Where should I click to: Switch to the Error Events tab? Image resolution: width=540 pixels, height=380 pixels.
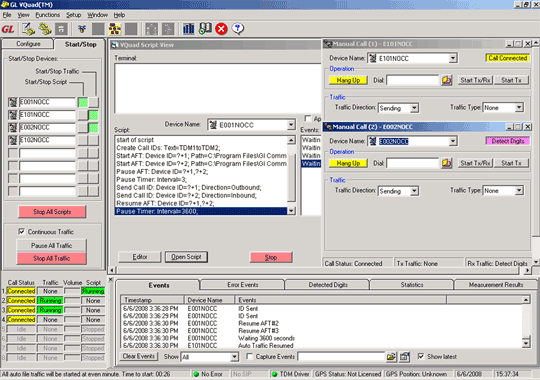point(242,285)
